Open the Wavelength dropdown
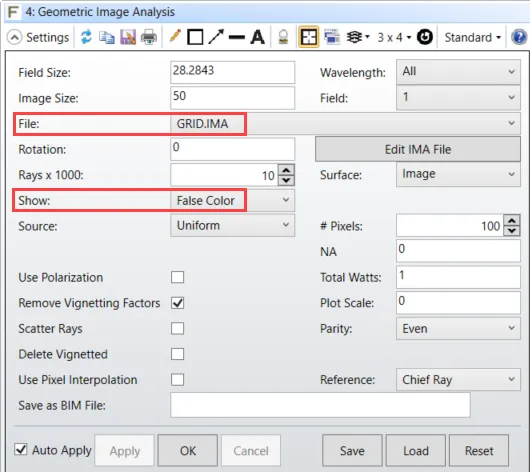The width and height of the screenshot is (530, 472). click(458, 72)
